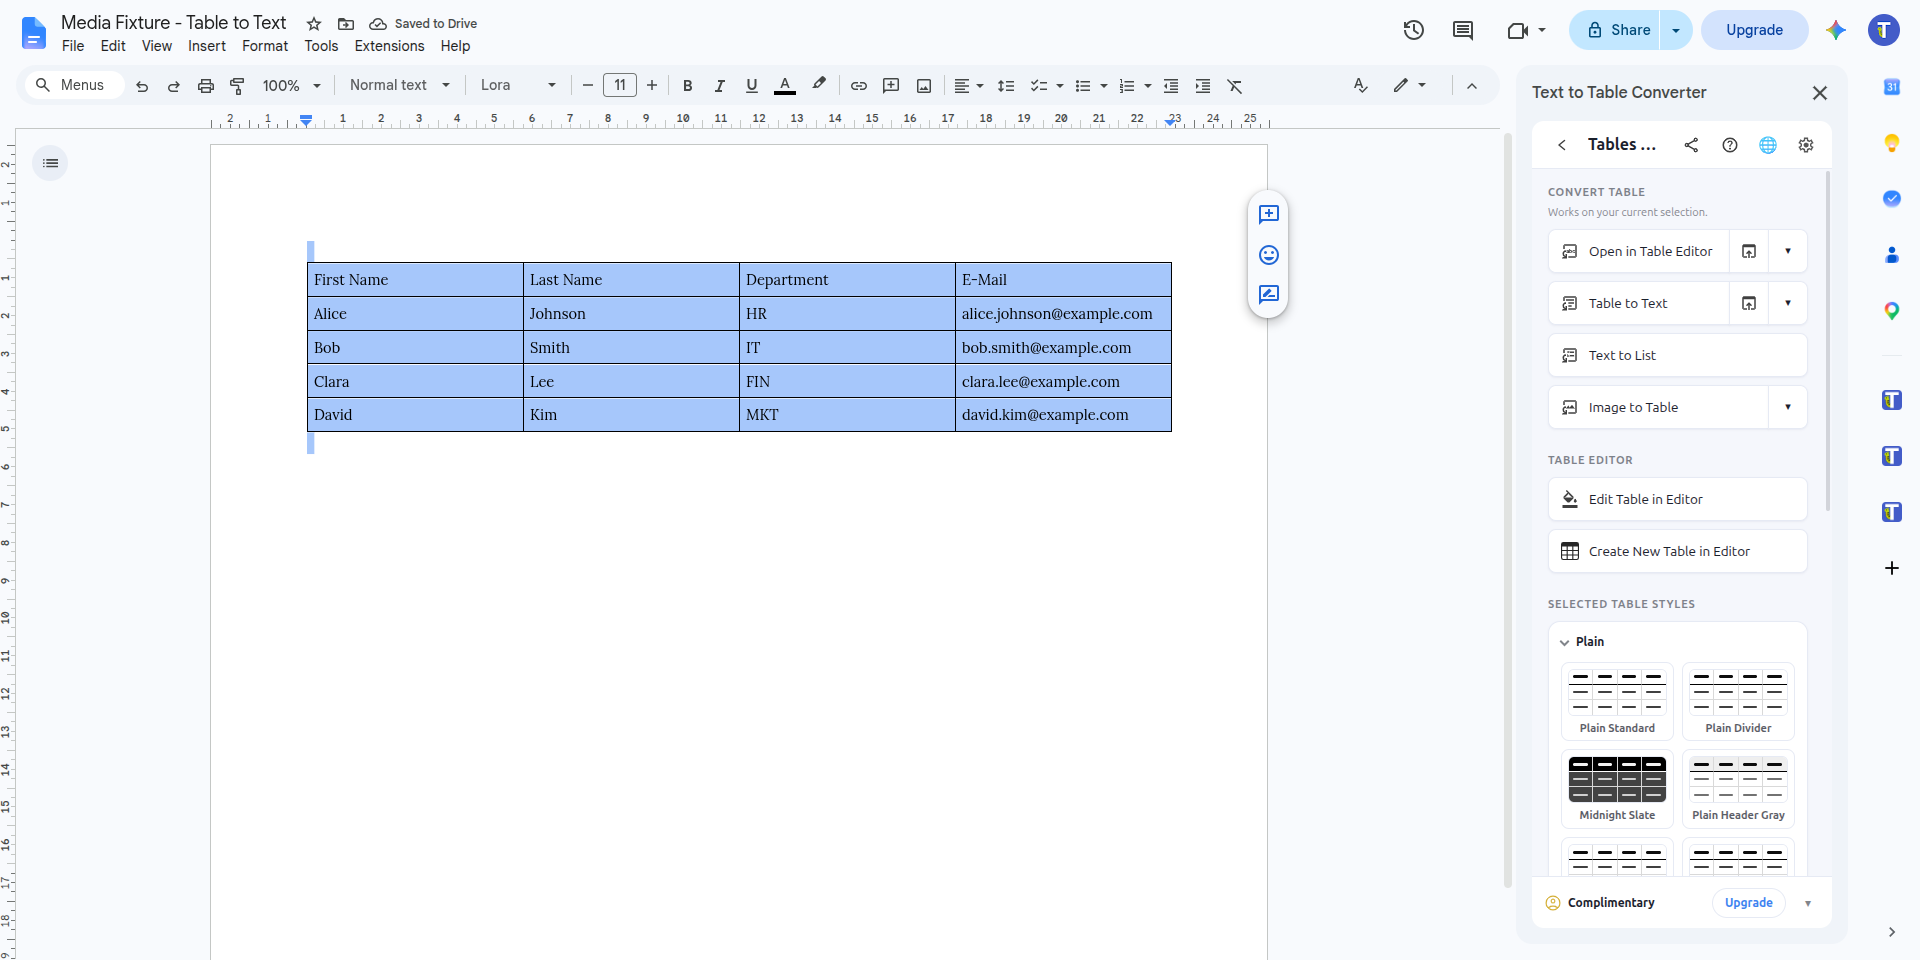Image resolution: width=1920 pixels, height=960 pixels.
Task: Increase font size with plus button
Action: [652, 86]
